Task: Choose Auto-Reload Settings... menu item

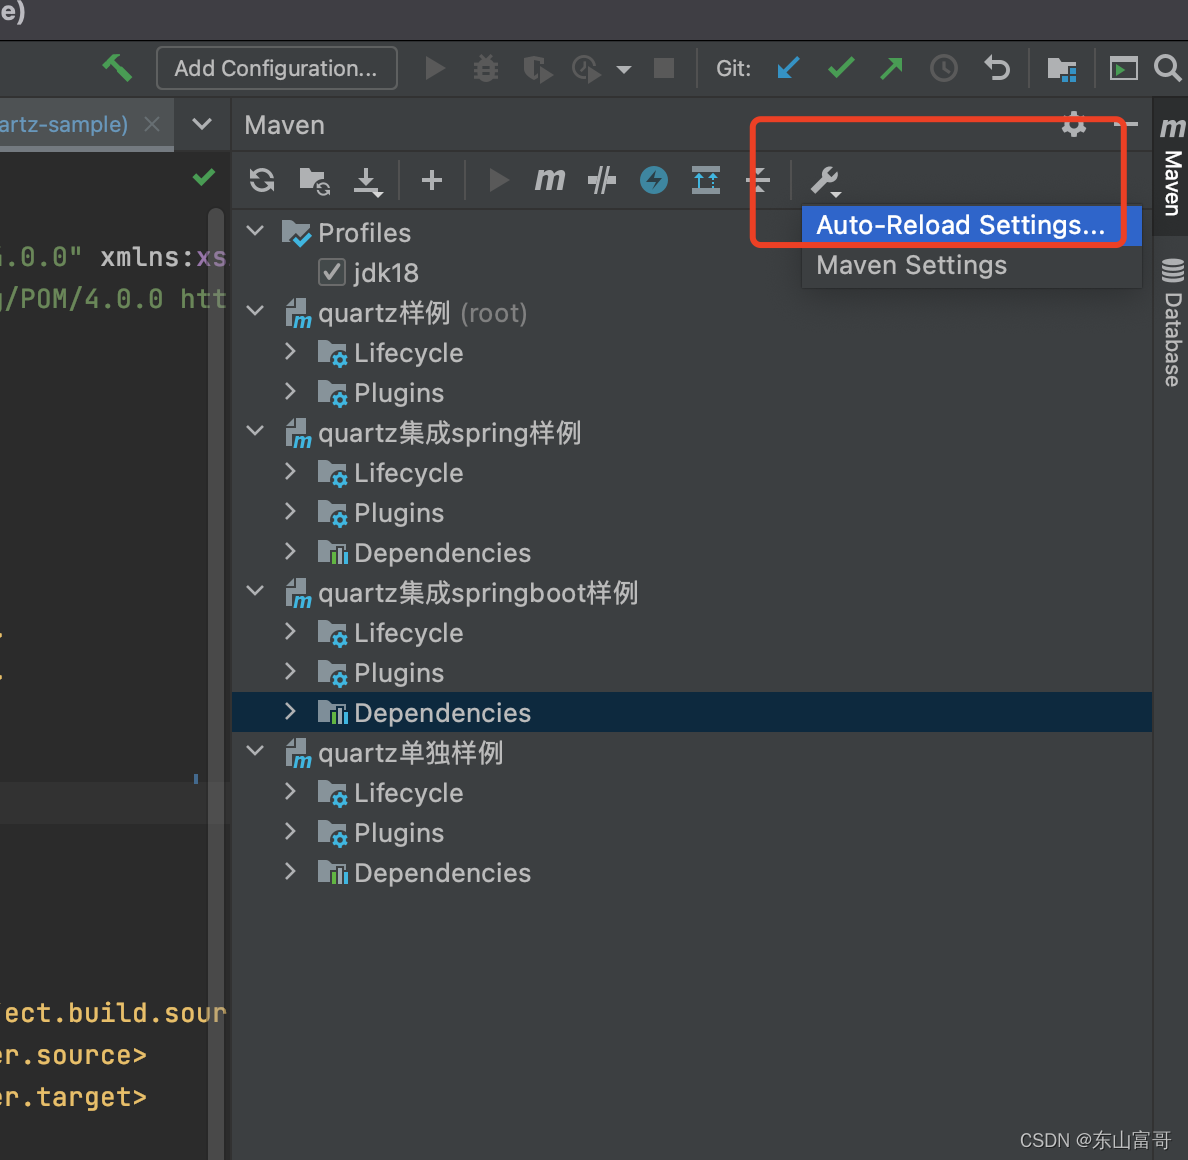Action: 971,225
